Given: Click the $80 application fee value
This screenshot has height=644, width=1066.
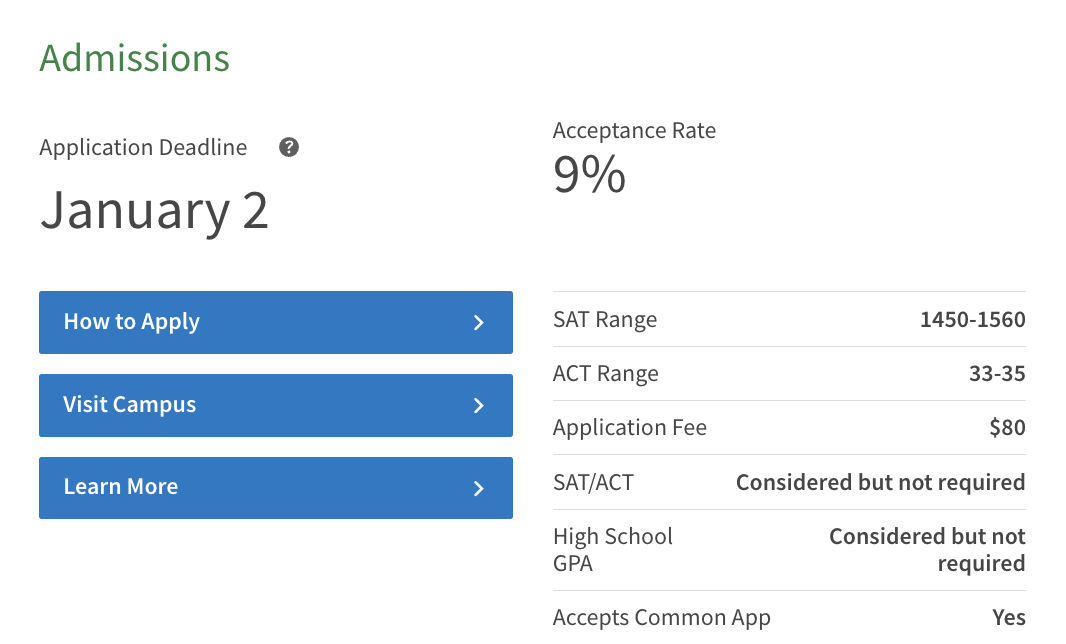Looking at the screenshot, I should tap(1008, 427).
